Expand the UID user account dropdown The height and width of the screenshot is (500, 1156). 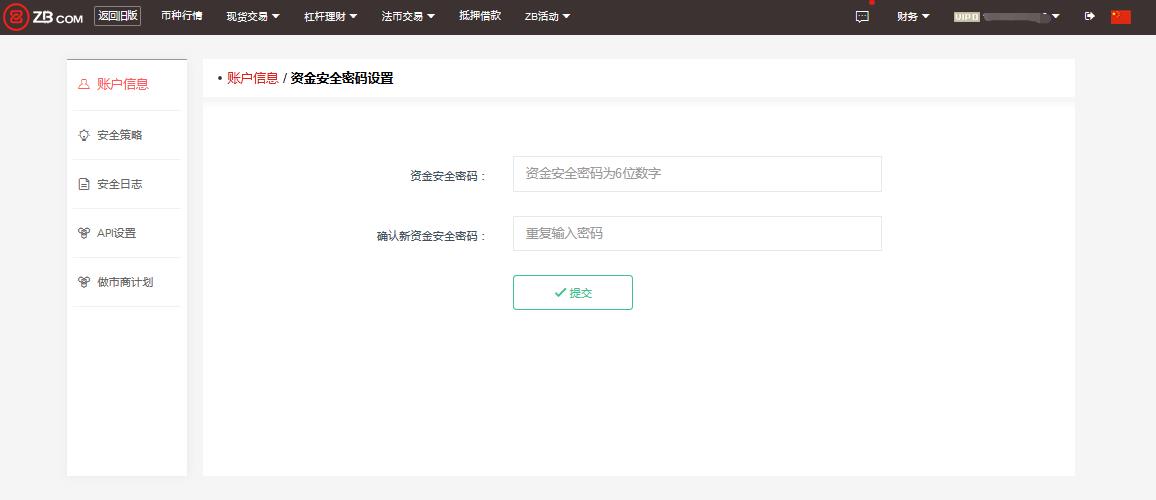coord(1006,16)
